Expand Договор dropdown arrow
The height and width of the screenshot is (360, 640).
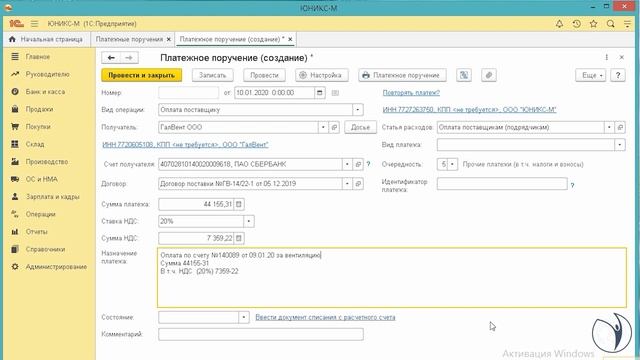pyautogui.click(x=347, y=184)
